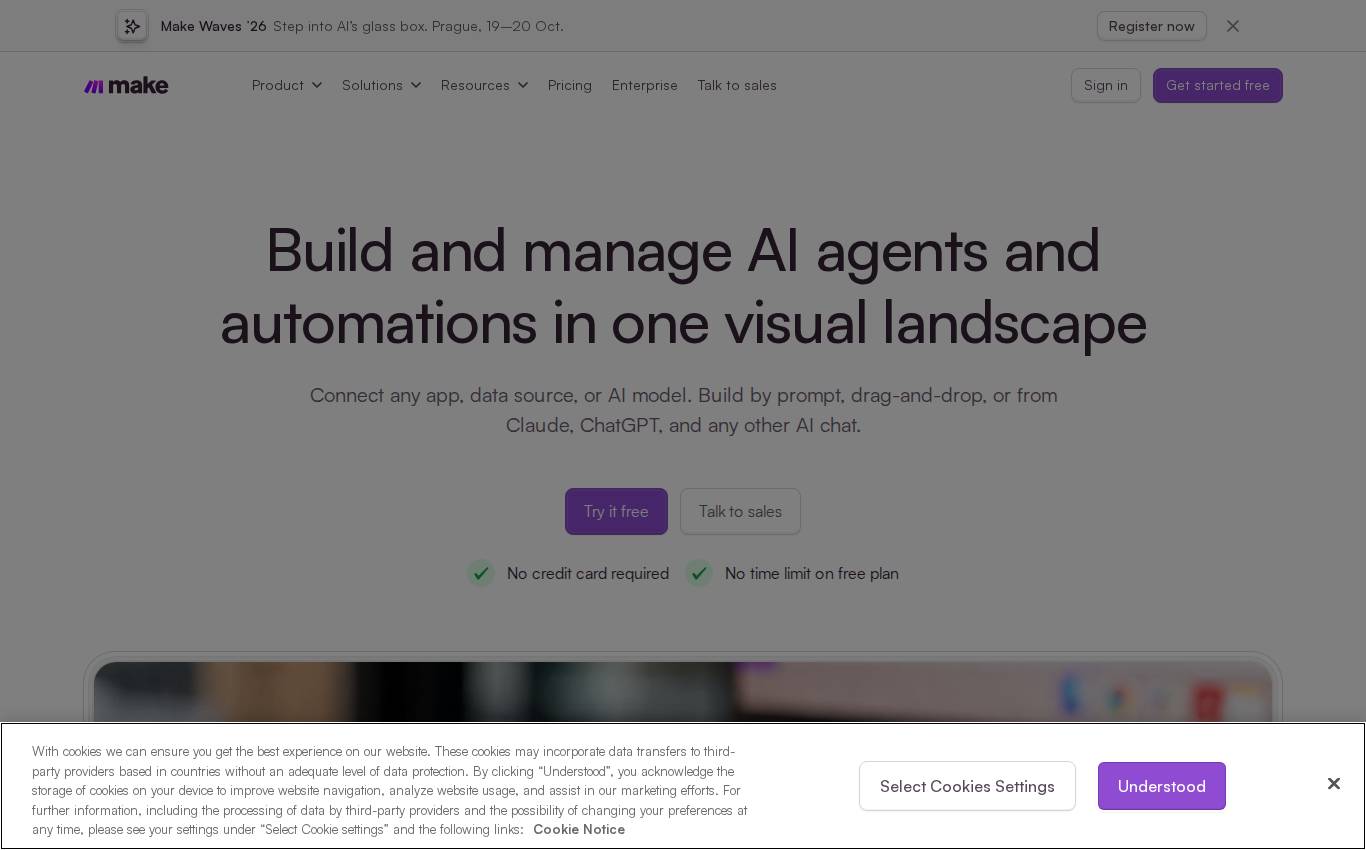
Task: Click the 'Step into AI's glass box' text
Action: (418, 26)
